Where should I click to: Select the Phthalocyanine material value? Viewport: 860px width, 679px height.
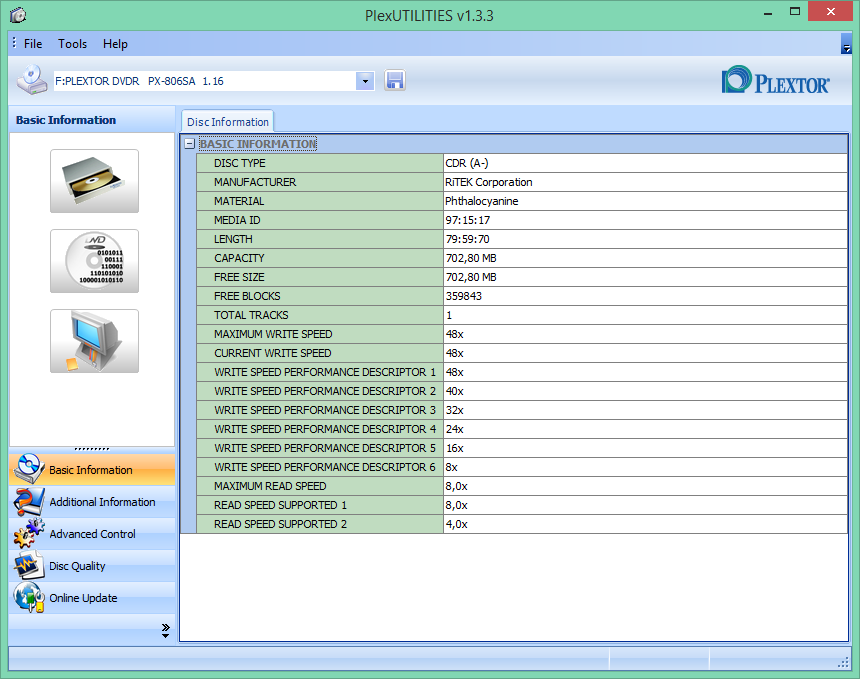tap(482, 201)
